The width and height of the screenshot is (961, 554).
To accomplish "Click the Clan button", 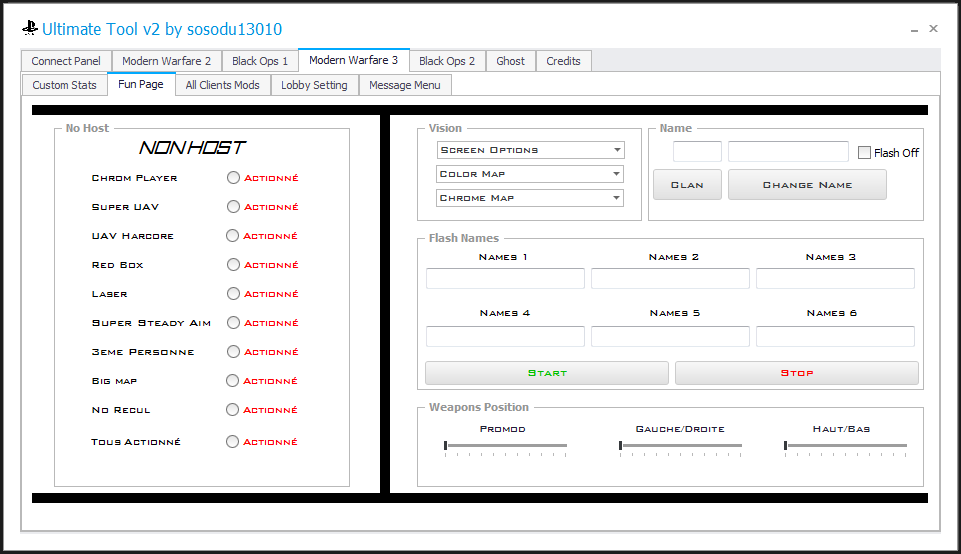I will (x=687, y=184).
